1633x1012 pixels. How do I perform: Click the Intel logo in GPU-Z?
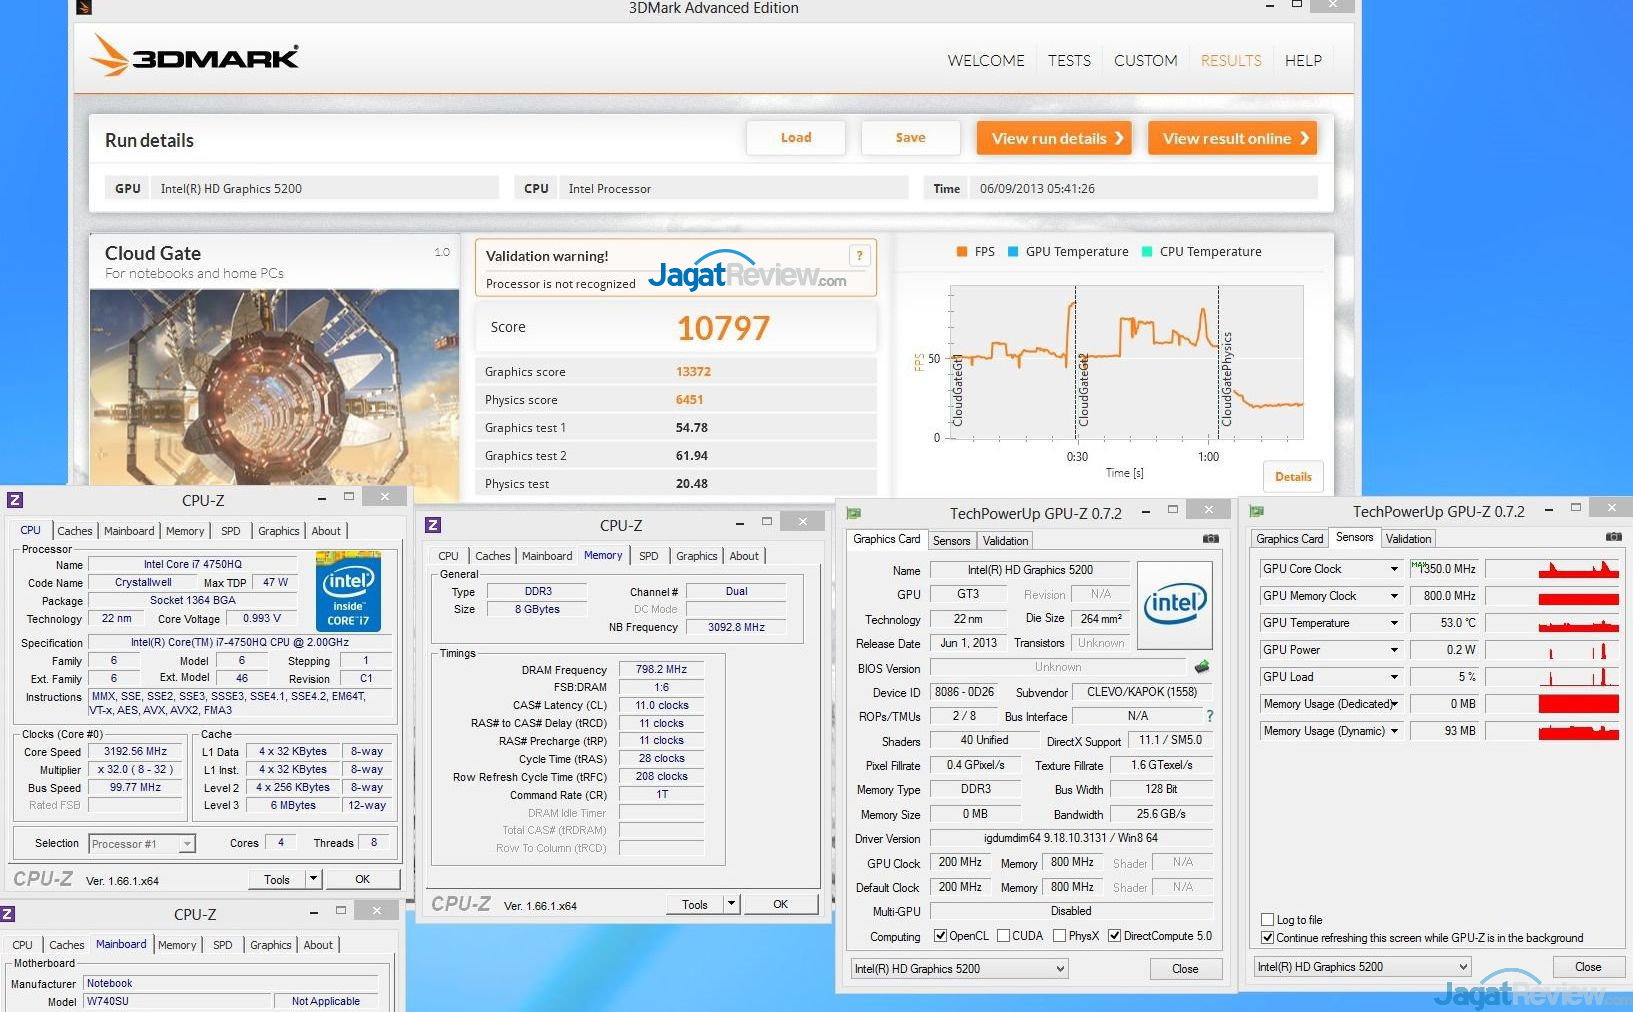(x=1175, y=605)
